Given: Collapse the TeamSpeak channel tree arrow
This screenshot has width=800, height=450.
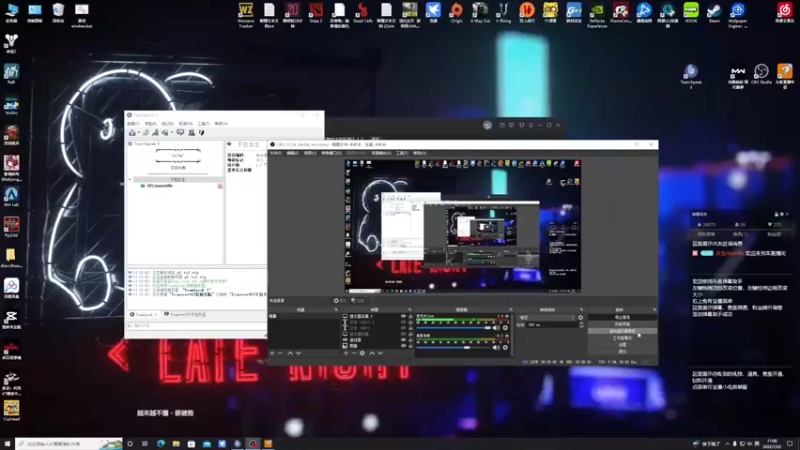Looking at the screenshot, I should pos(130,180).
